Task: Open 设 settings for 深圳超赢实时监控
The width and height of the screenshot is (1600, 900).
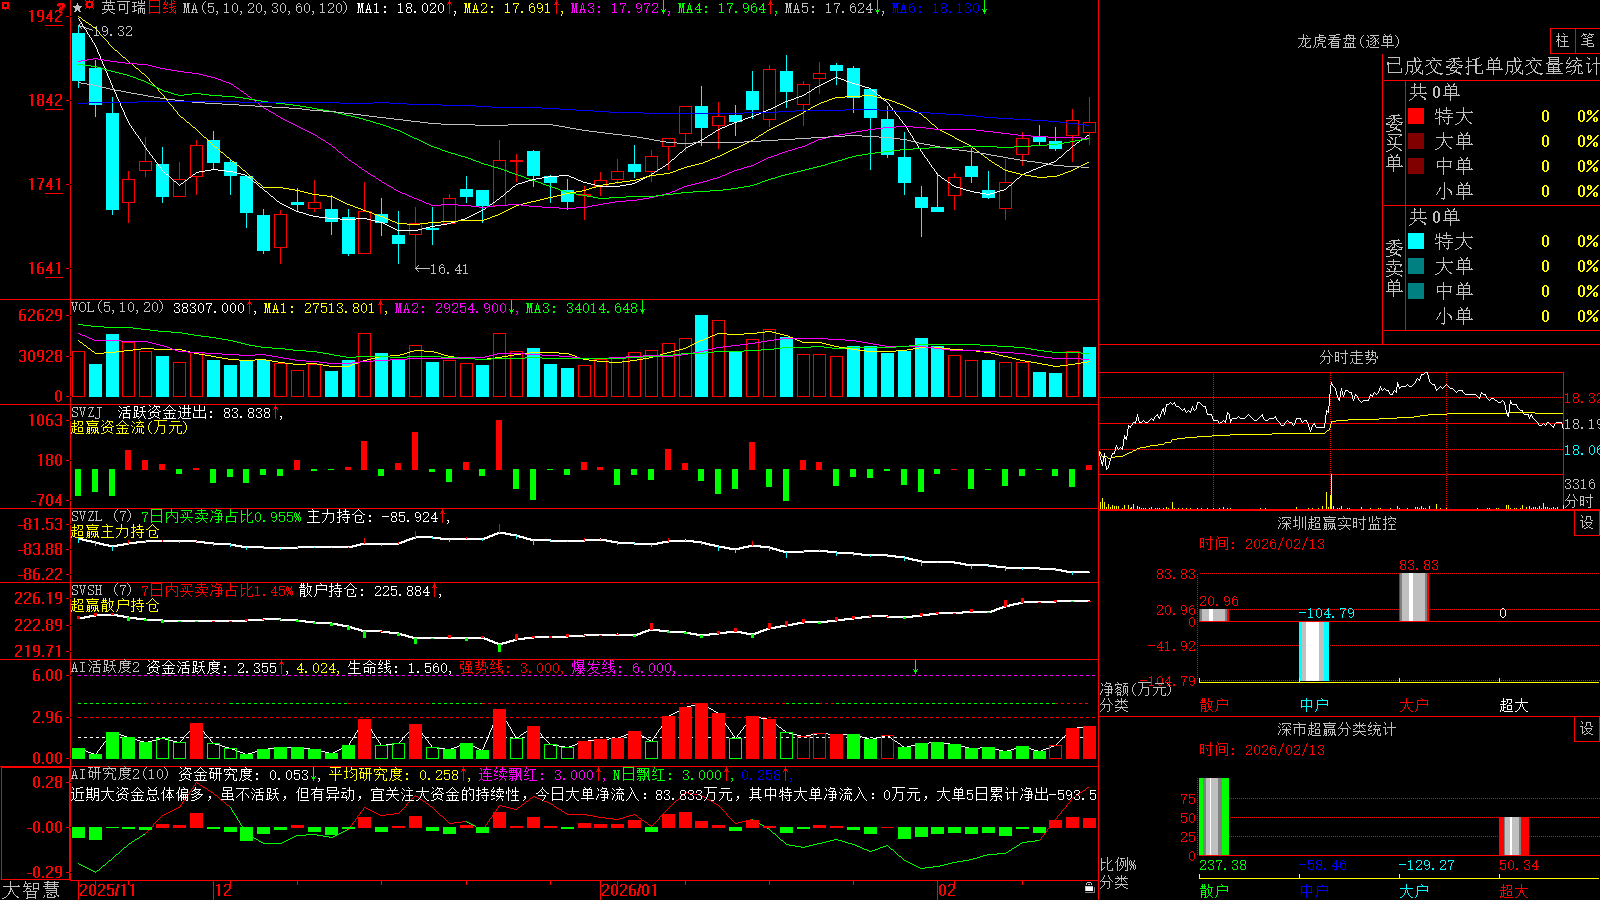Action: pyautogui.click(x=1587, y=523)
